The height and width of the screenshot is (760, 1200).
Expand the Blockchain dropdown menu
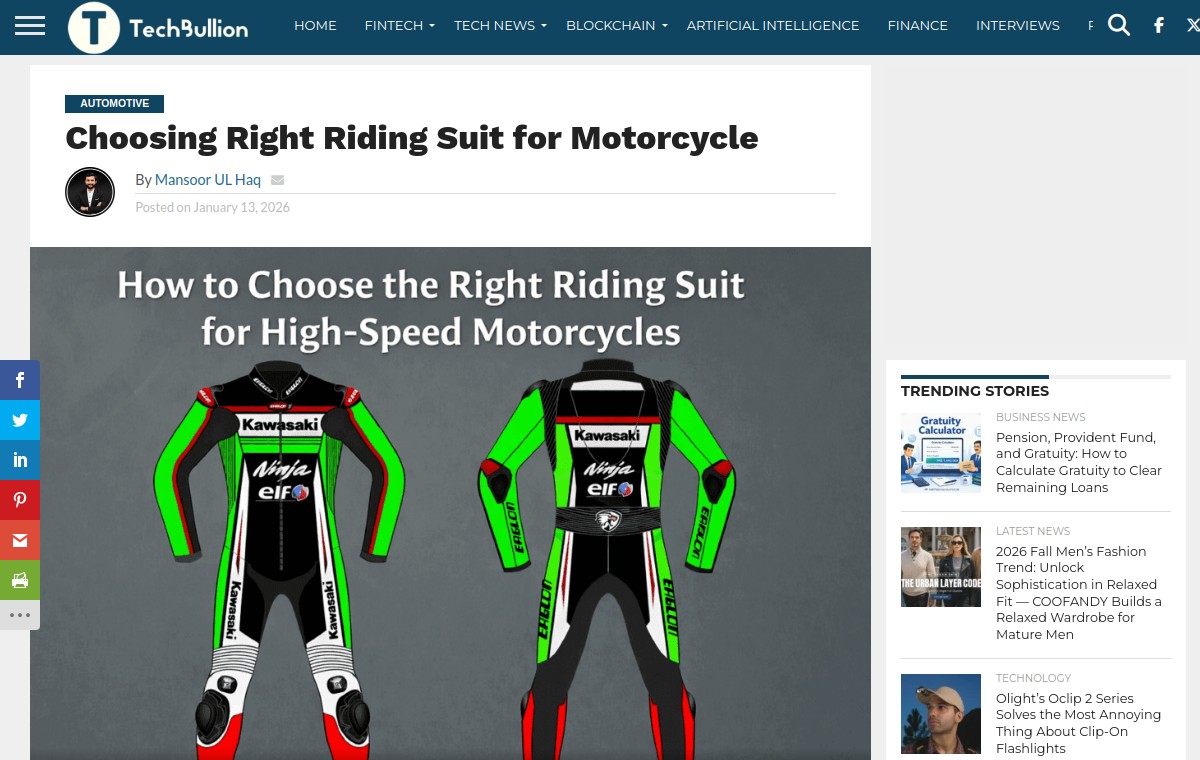(616, 26)
